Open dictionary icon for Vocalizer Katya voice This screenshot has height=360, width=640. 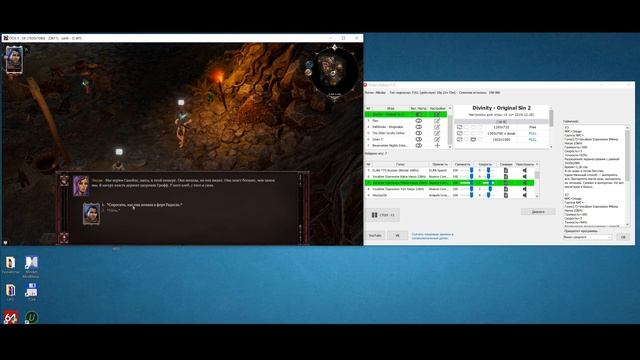click(x=506, y=176)
